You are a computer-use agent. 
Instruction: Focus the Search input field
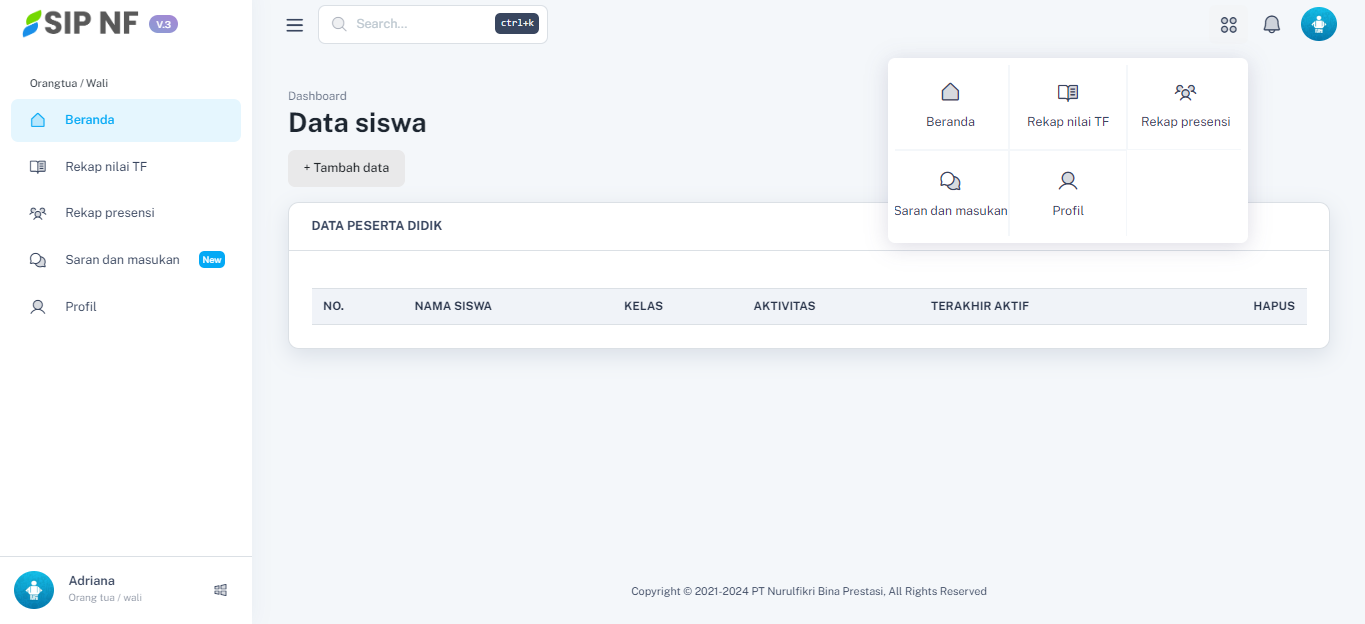(x=420, y=24)
